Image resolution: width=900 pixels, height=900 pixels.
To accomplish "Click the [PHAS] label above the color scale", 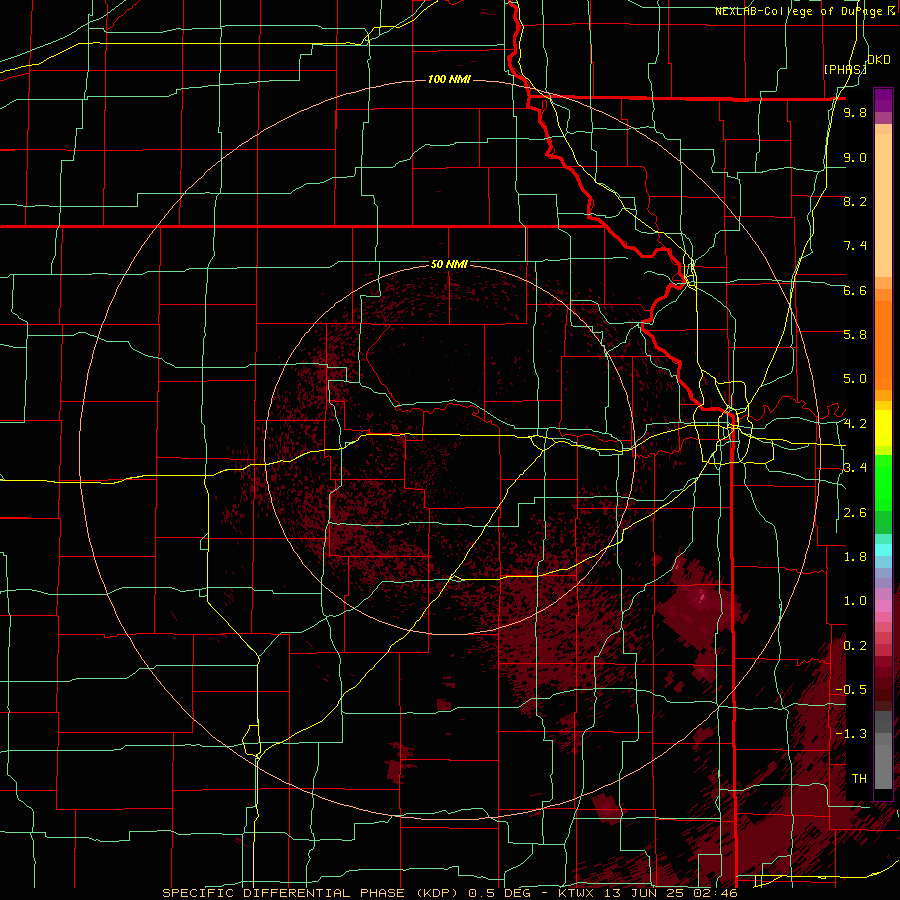I will 844,70.
